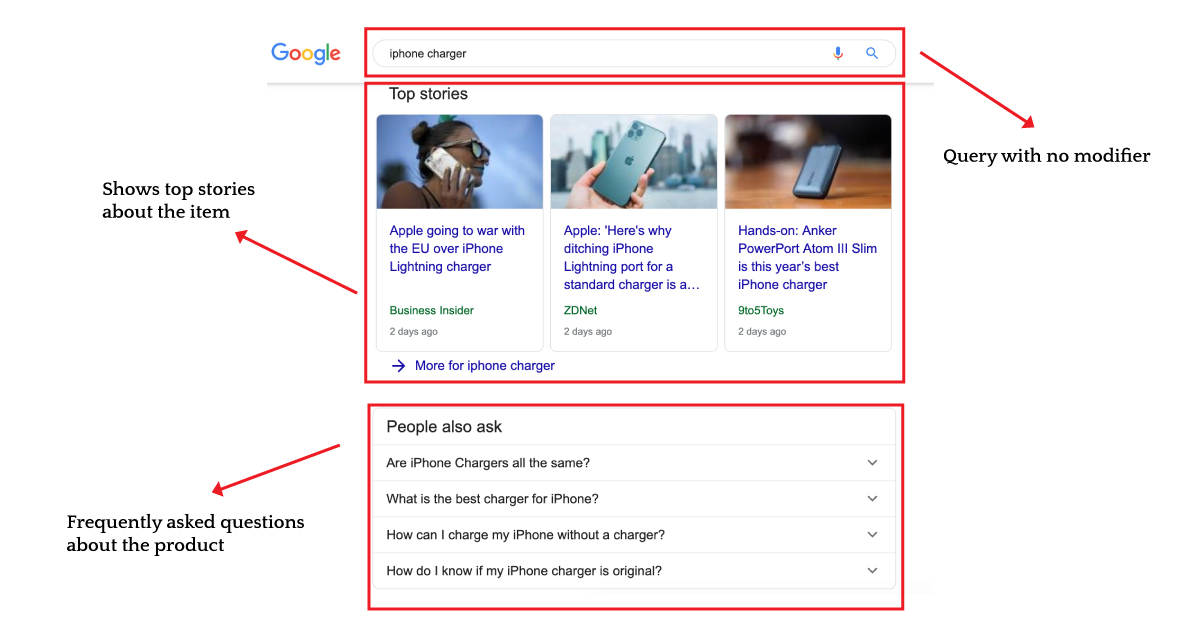Screen dimensions: 1200x630
Task: Click the ZDNet source label
Action: 580,311
